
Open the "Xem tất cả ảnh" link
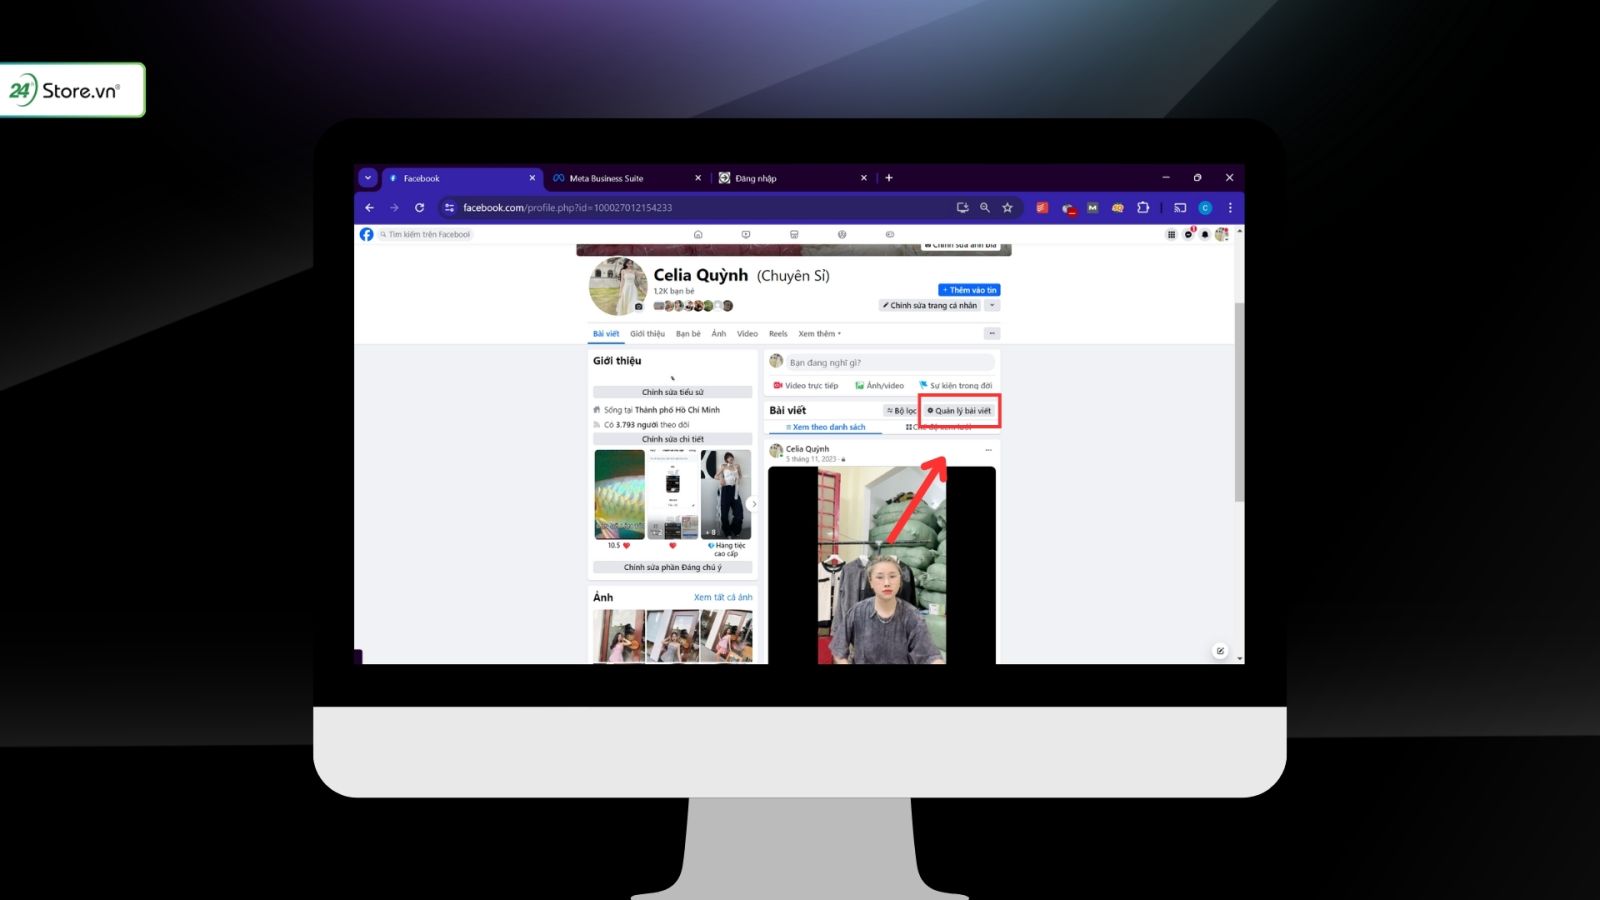pos(723,597)
